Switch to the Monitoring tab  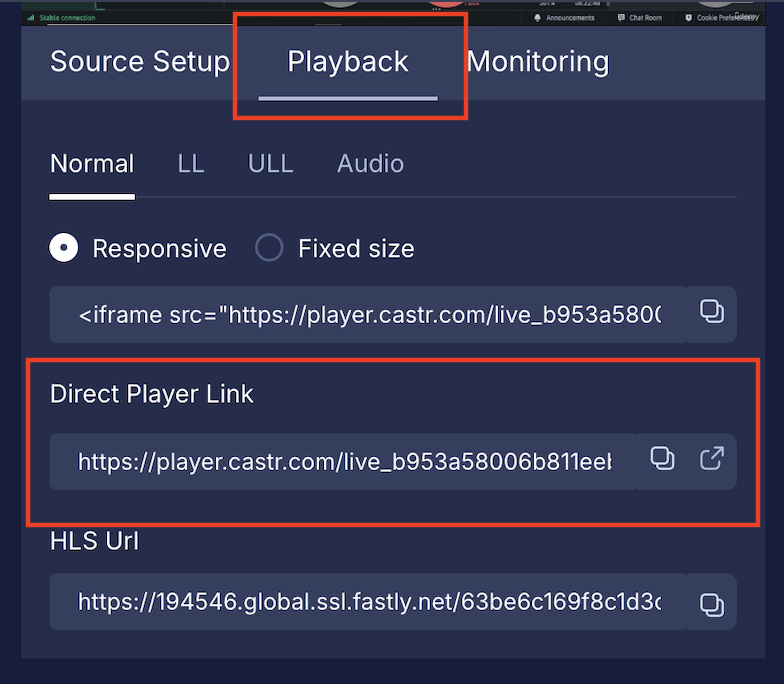coord(538,62)
